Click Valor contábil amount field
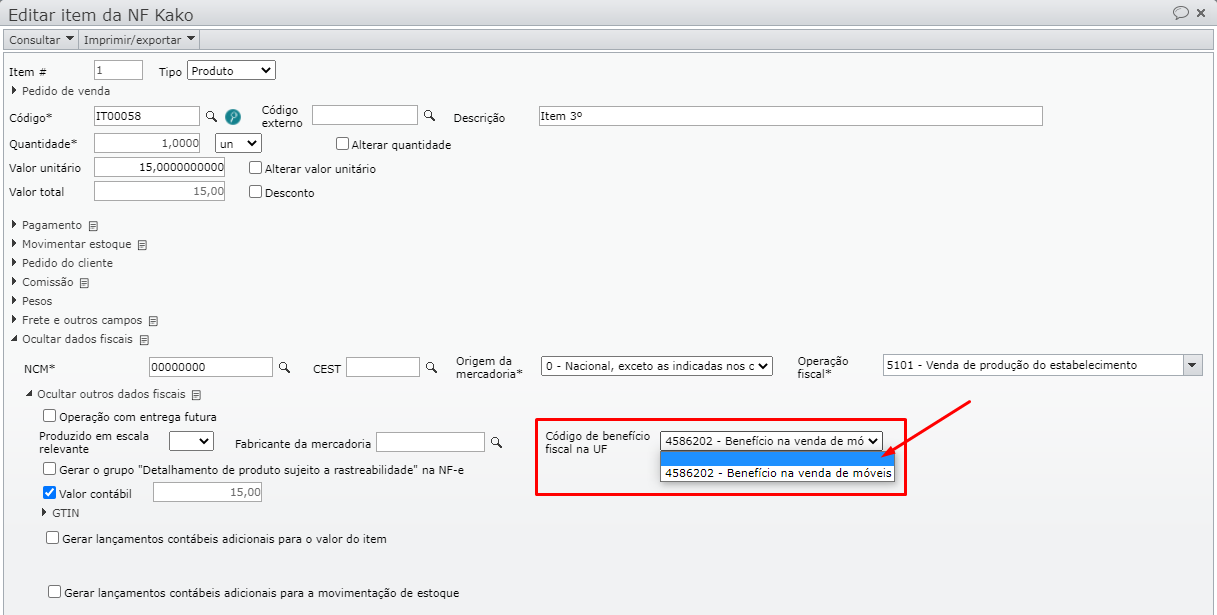Image resolution: width=1217 pixels, height=615 pixels. click(x=207, y=492)
